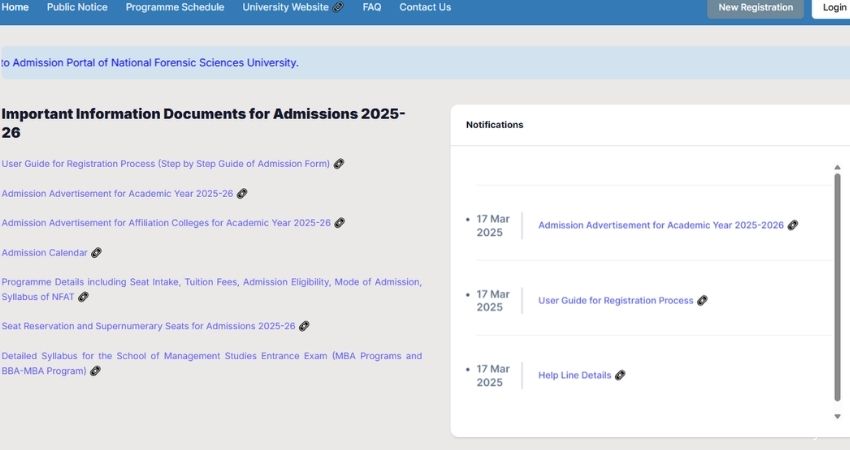Screen dimensions: 850x450
Task: Click link icon beside Seat Reservation and Supernumerary Seats
Action: 305,326
